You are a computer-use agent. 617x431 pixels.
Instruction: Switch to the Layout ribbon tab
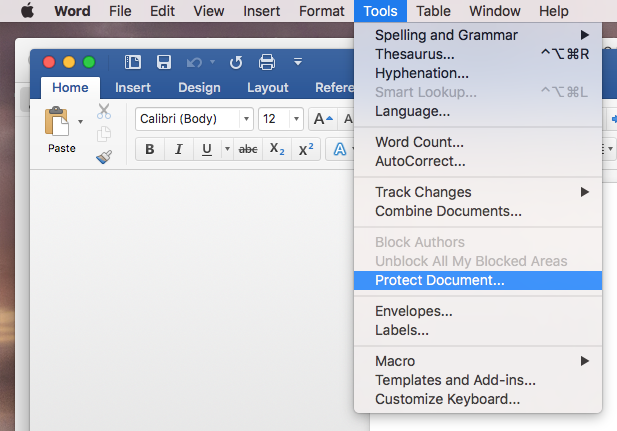pos(268,87)
